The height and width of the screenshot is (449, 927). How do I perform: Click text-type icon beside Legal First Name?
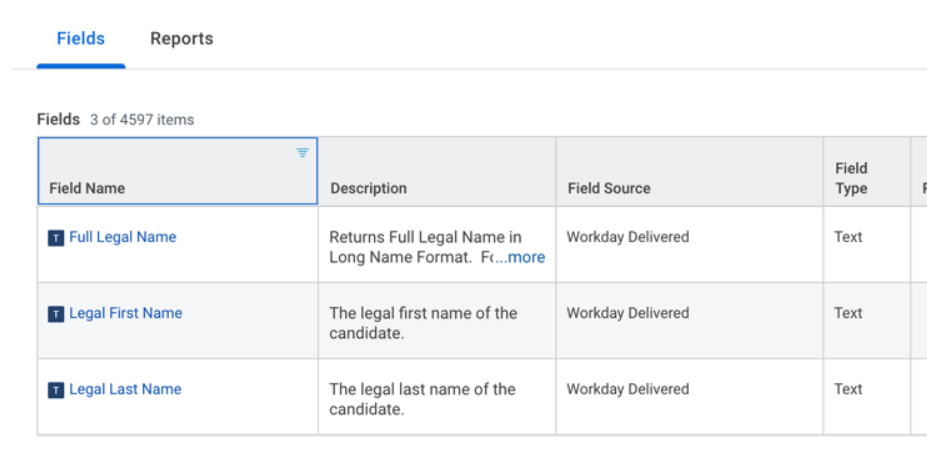click(56, 314)
